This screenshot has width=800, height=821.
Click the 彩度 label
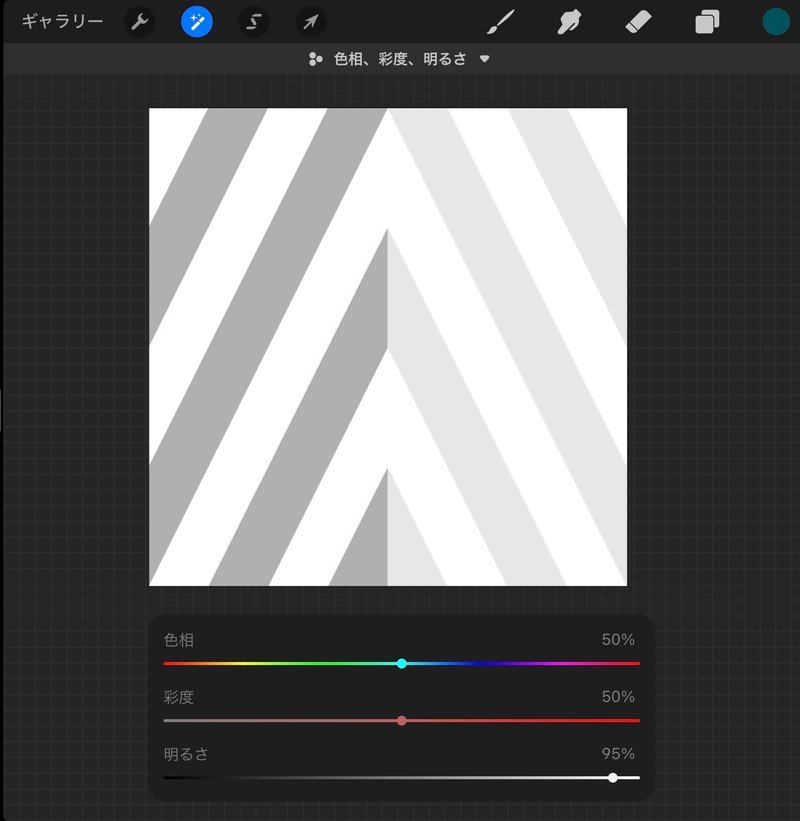179,697
